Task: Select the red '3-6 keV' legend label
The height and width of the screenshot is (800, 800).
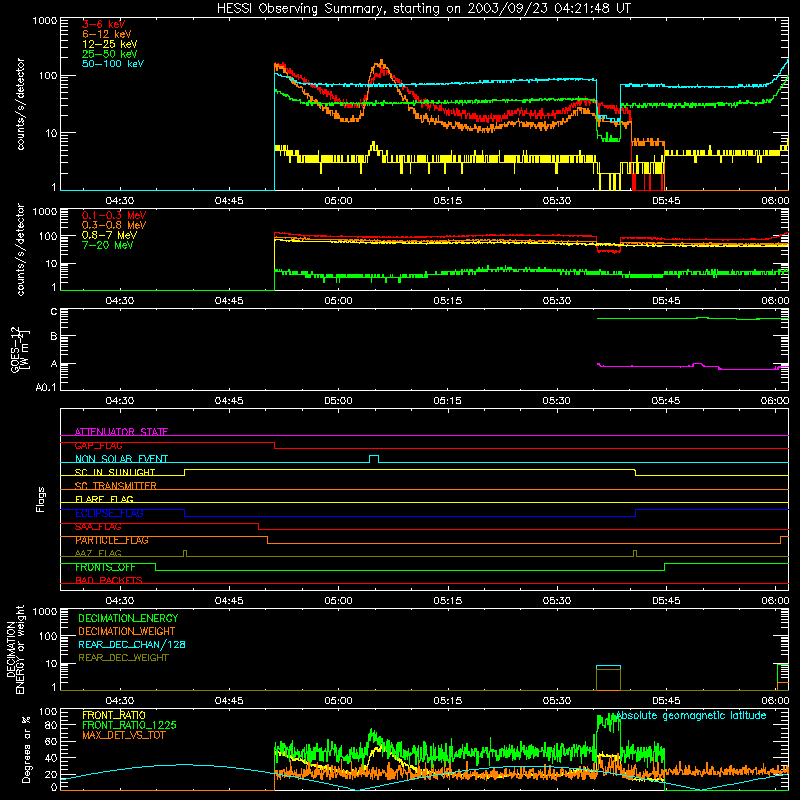Action: pyautogui.click(x=104, y=24)
